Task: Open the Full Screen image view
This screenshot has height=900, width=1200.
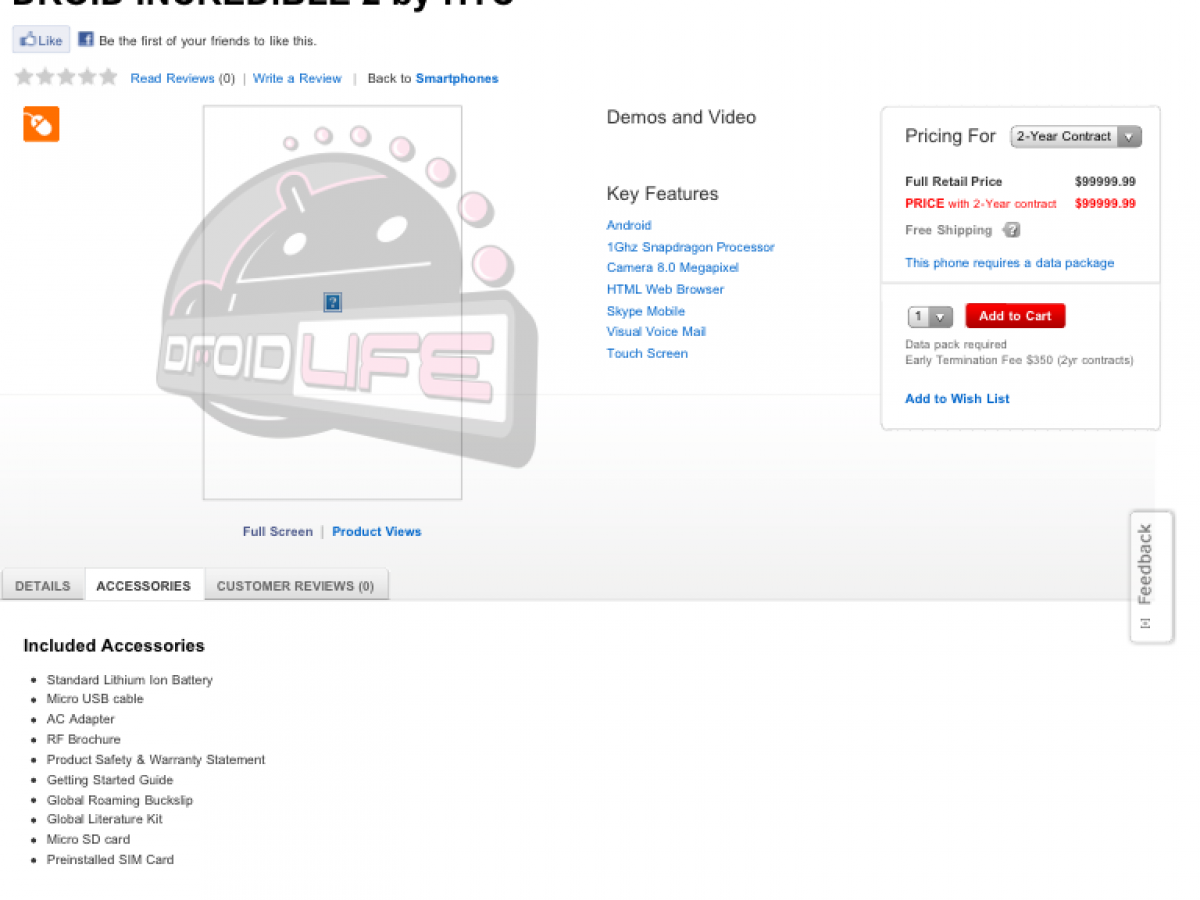Action: point(277,531)
